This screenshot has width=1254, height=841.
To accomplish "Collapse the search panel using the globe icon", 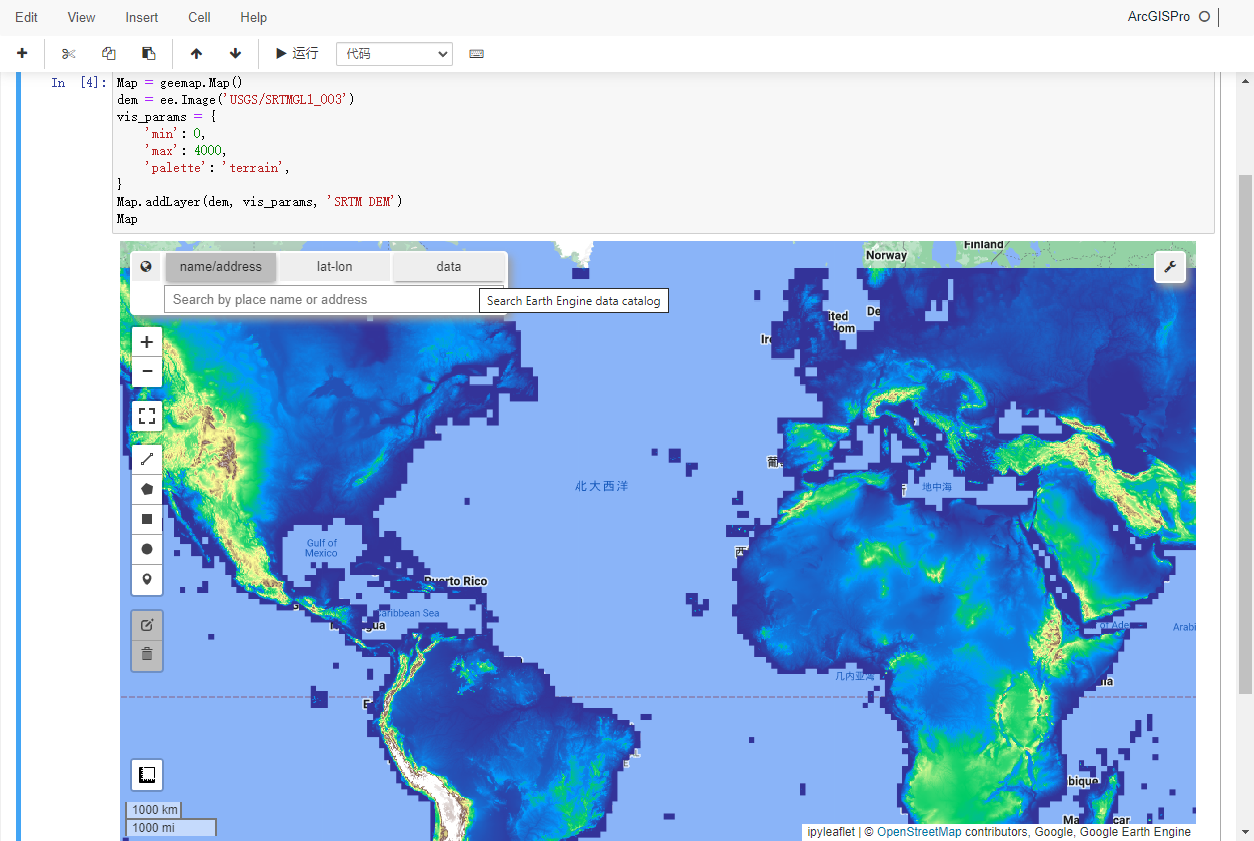I will (x=145, y=267).
